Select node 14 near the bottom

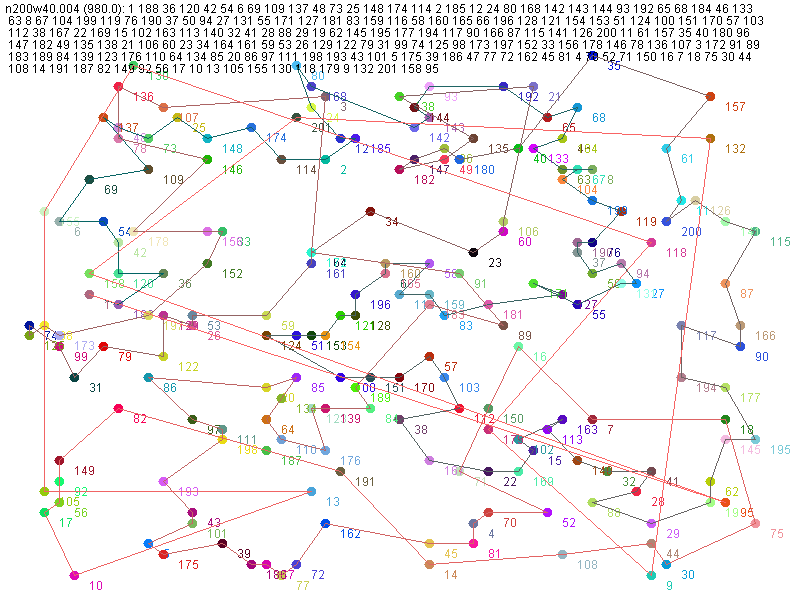point(429,565)
